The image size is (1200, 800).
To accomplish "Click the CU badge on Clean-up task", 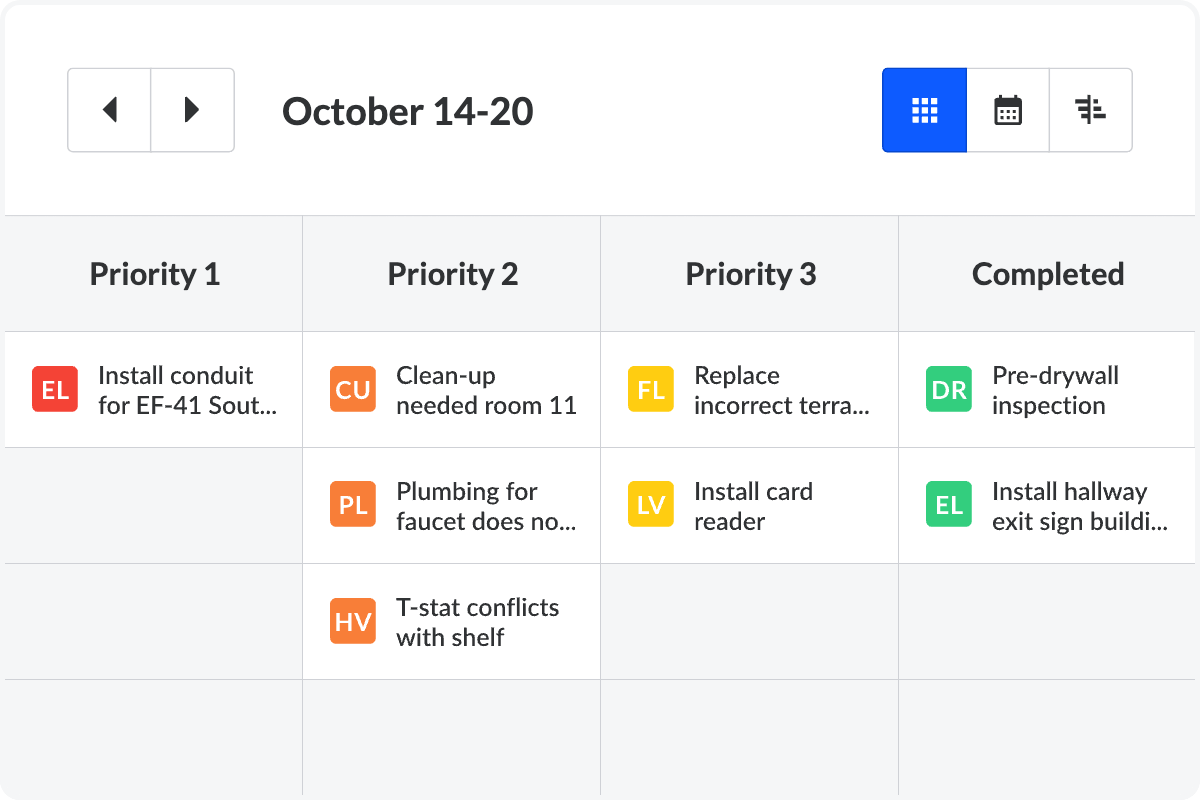I will [x=352, y=390].
